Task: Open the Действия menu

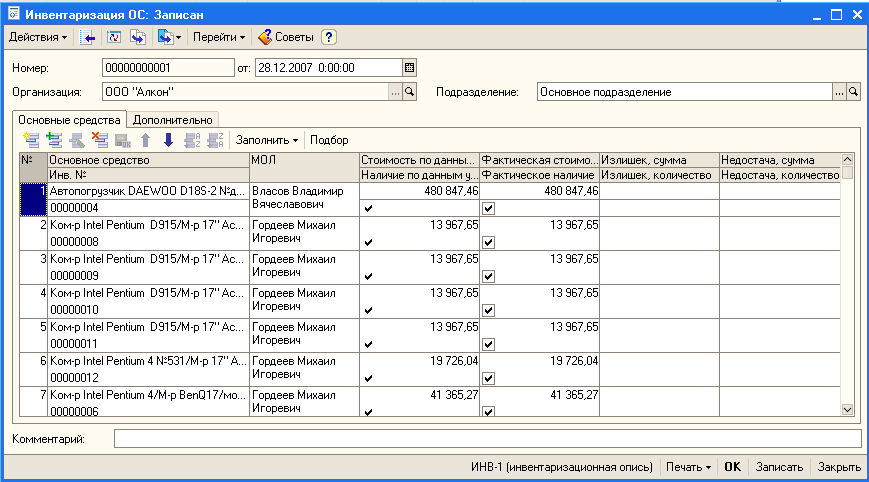Action: (38, 37)
